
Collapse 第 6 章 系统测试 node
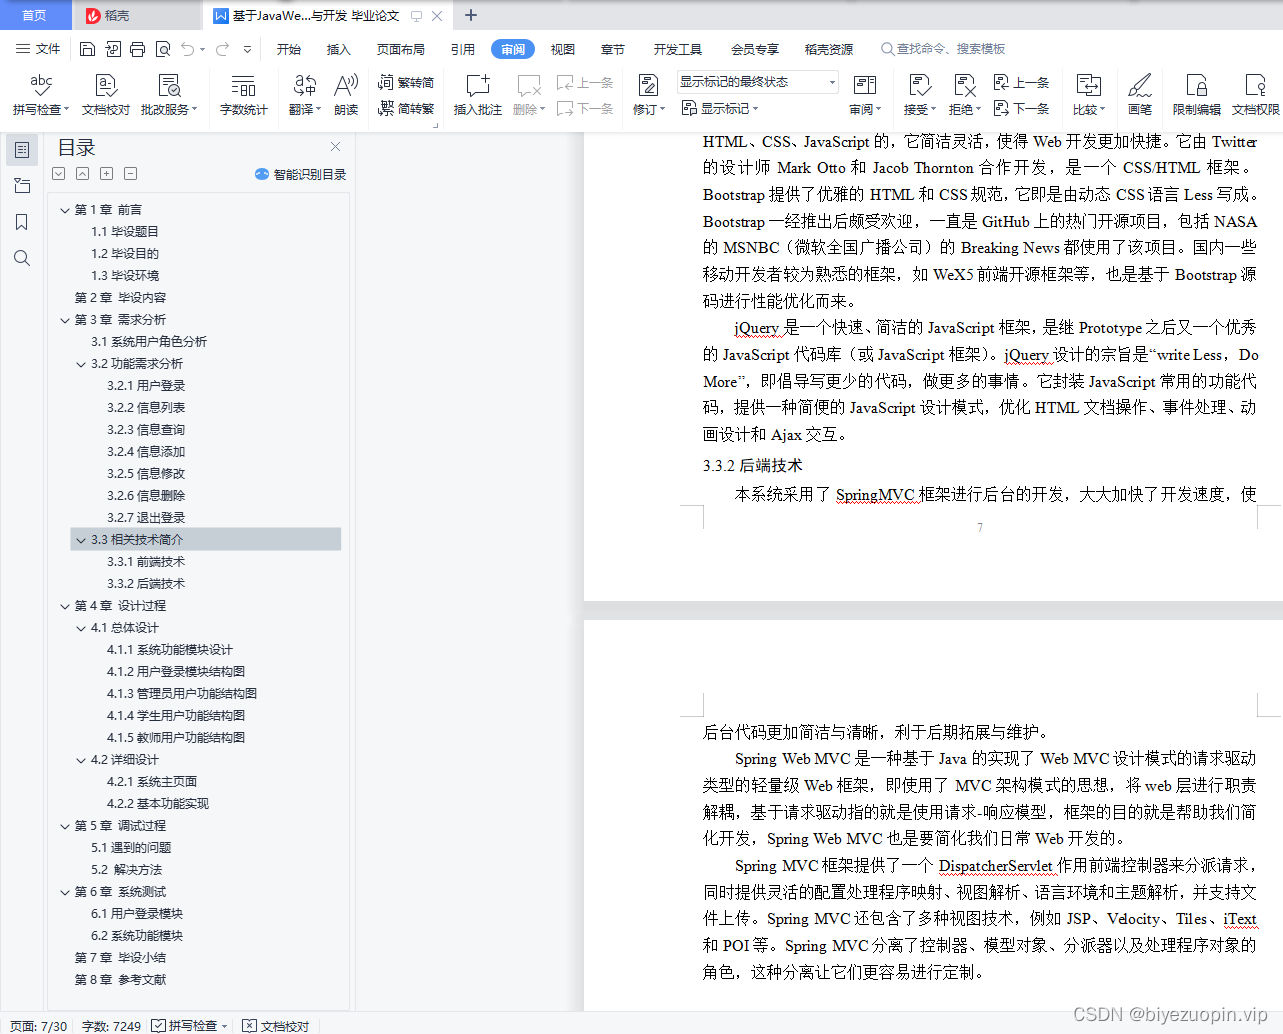(65, 892)
